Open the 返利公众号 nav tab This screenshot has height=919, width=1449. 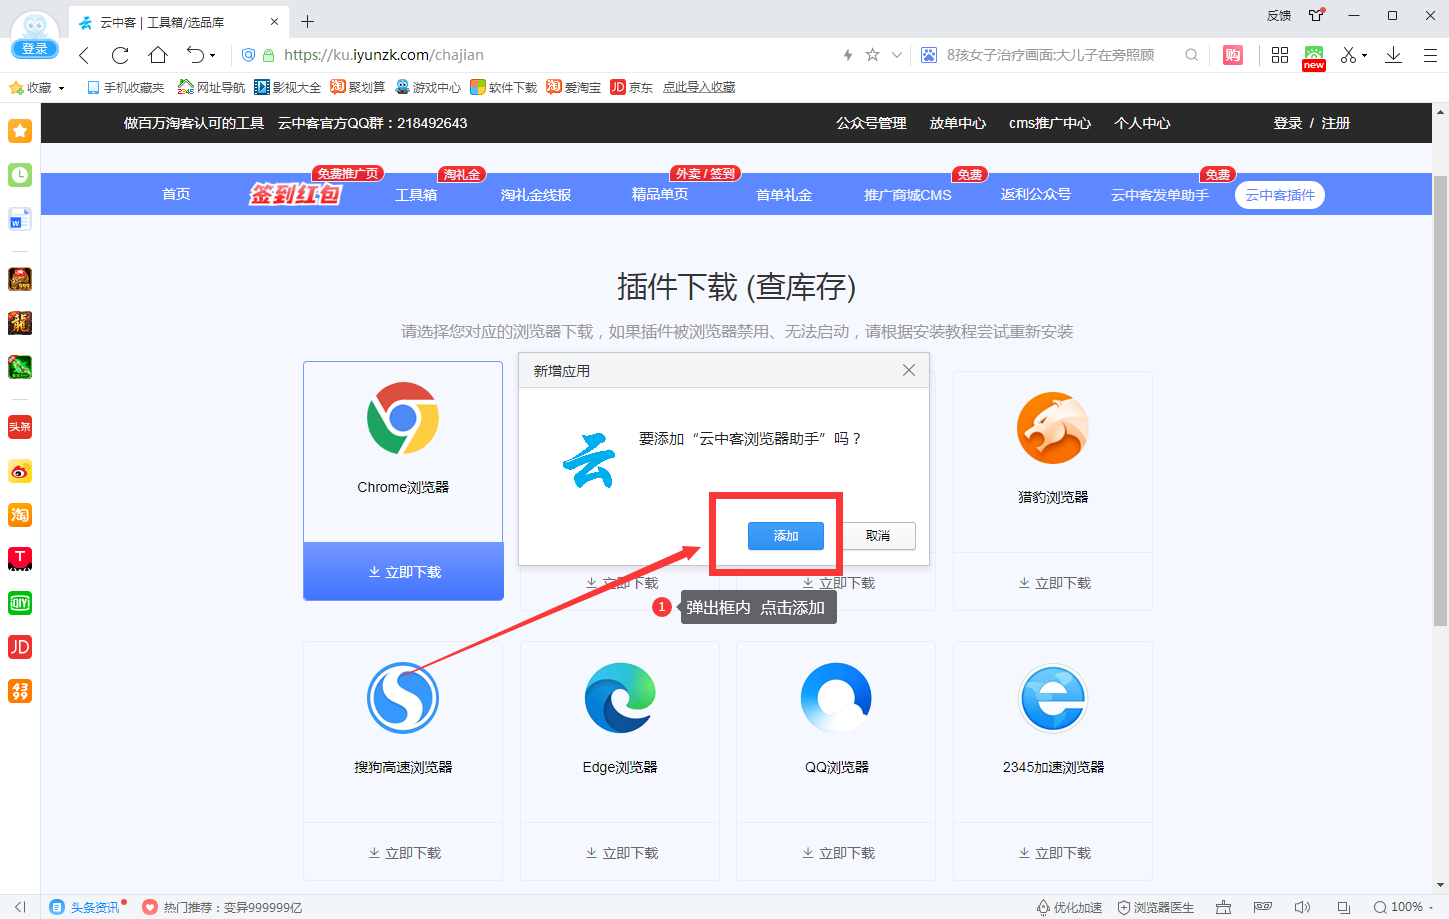[x=1036, y=194]
